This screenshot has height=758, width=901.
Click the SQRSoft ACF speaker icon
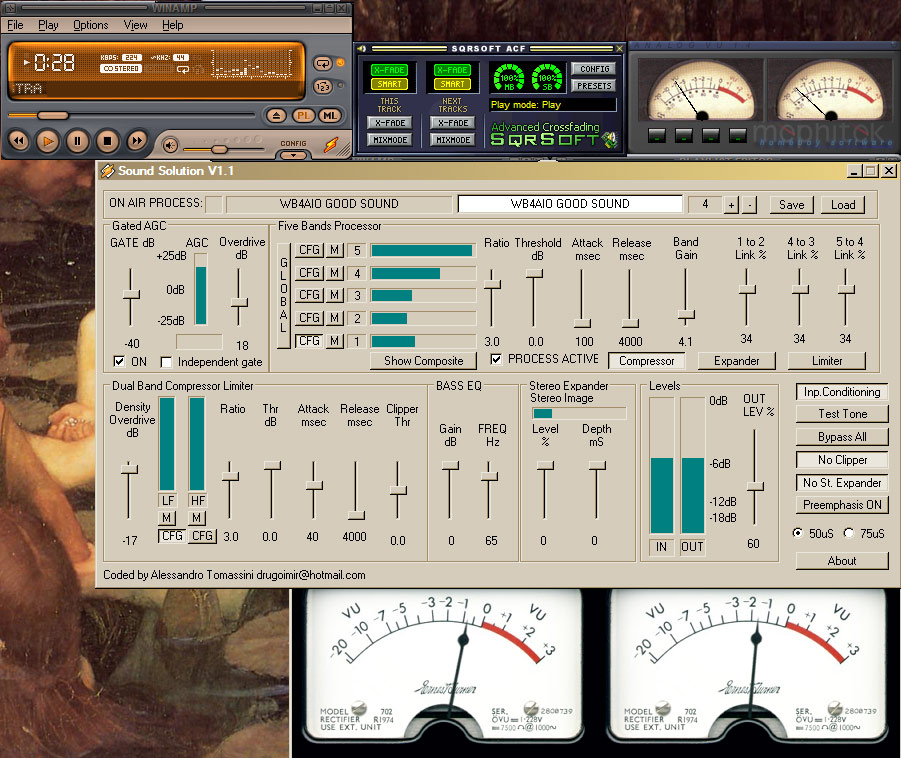tap(362, 49)
